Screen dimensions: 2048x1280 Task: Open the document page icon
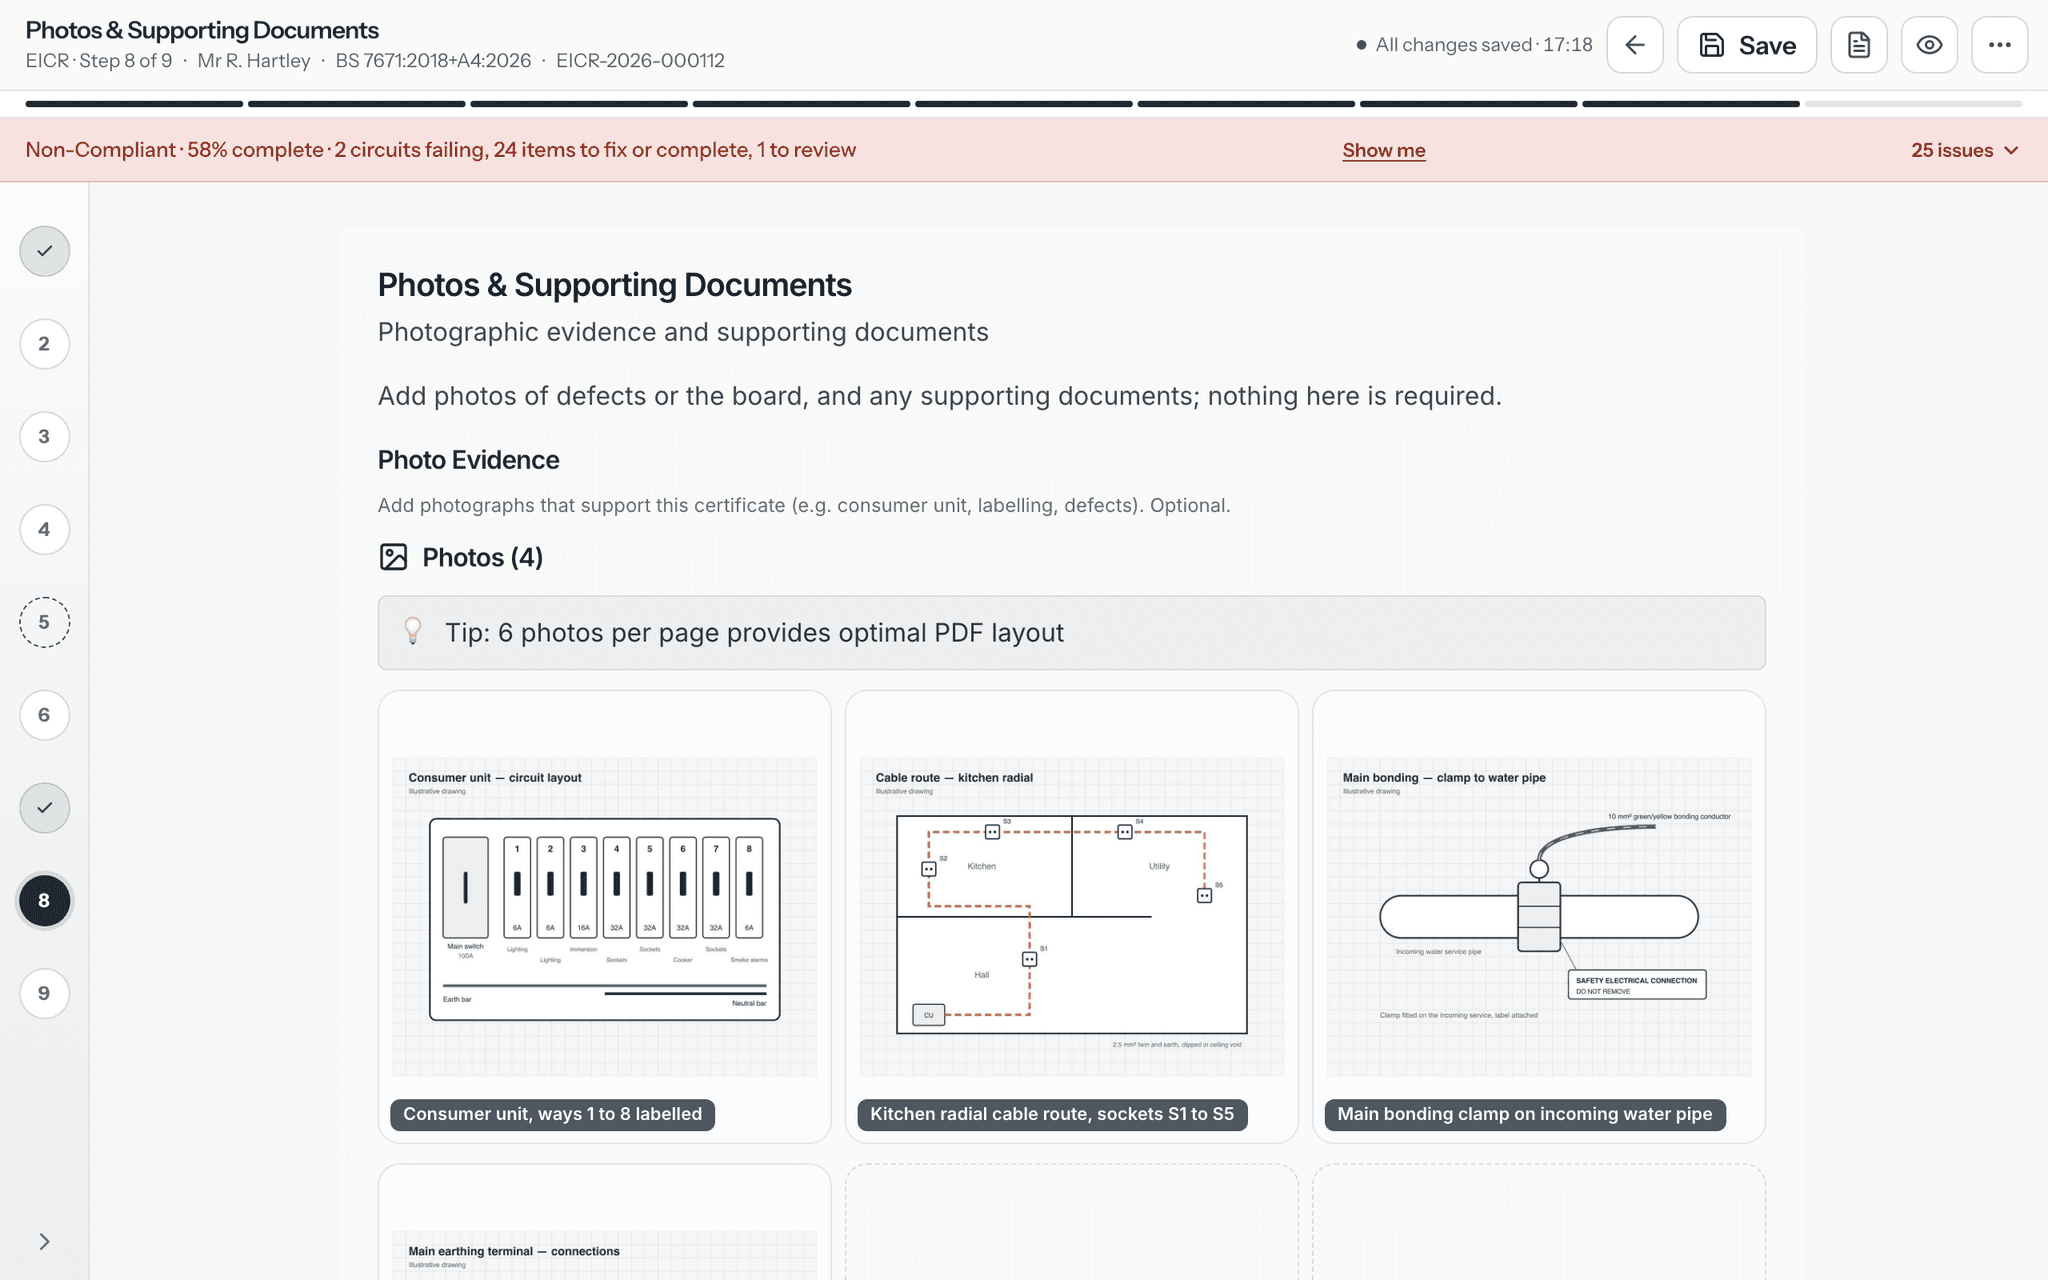[1859, 45]
